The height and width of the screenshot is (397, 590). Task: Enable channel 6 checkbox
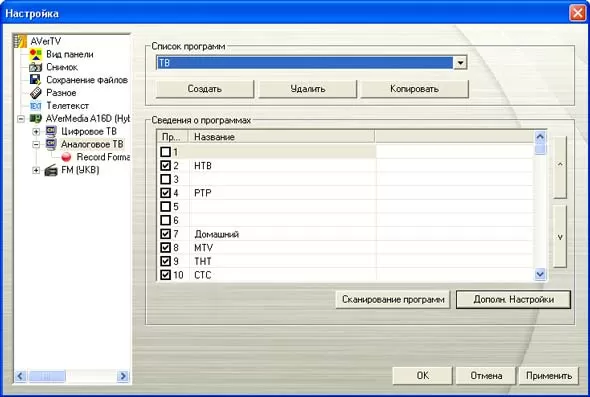coord(165,220)
